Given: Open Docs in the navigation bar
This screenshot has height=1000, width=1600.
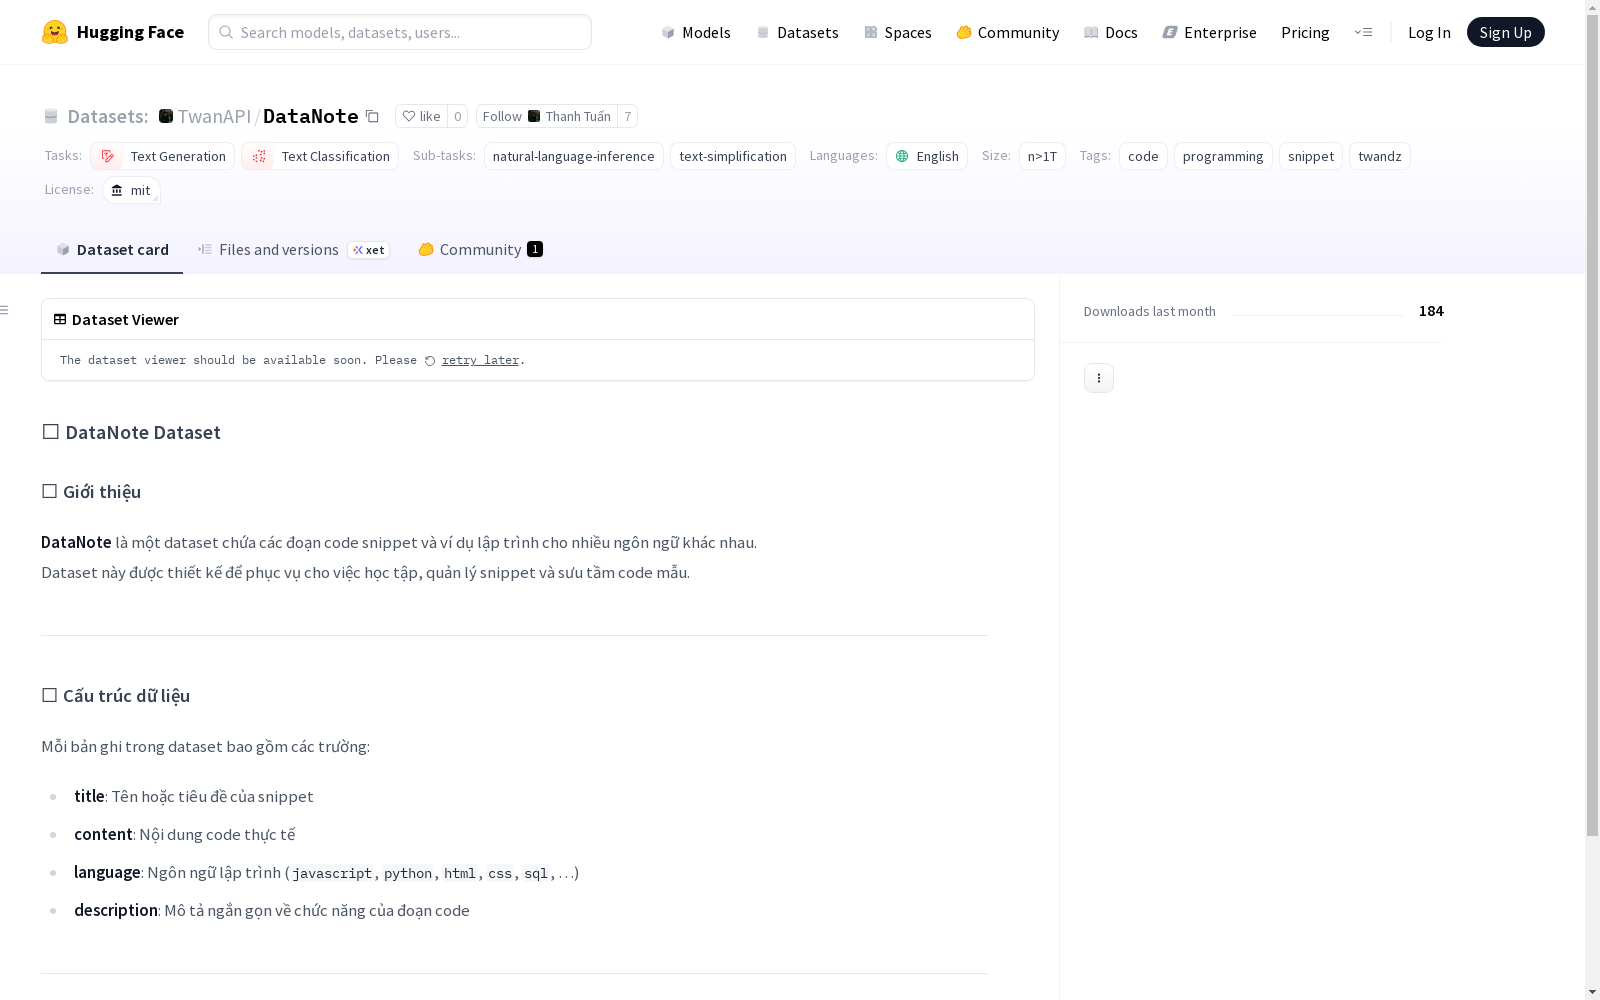Looking at the screenshot, I should tap(1111, 32).
